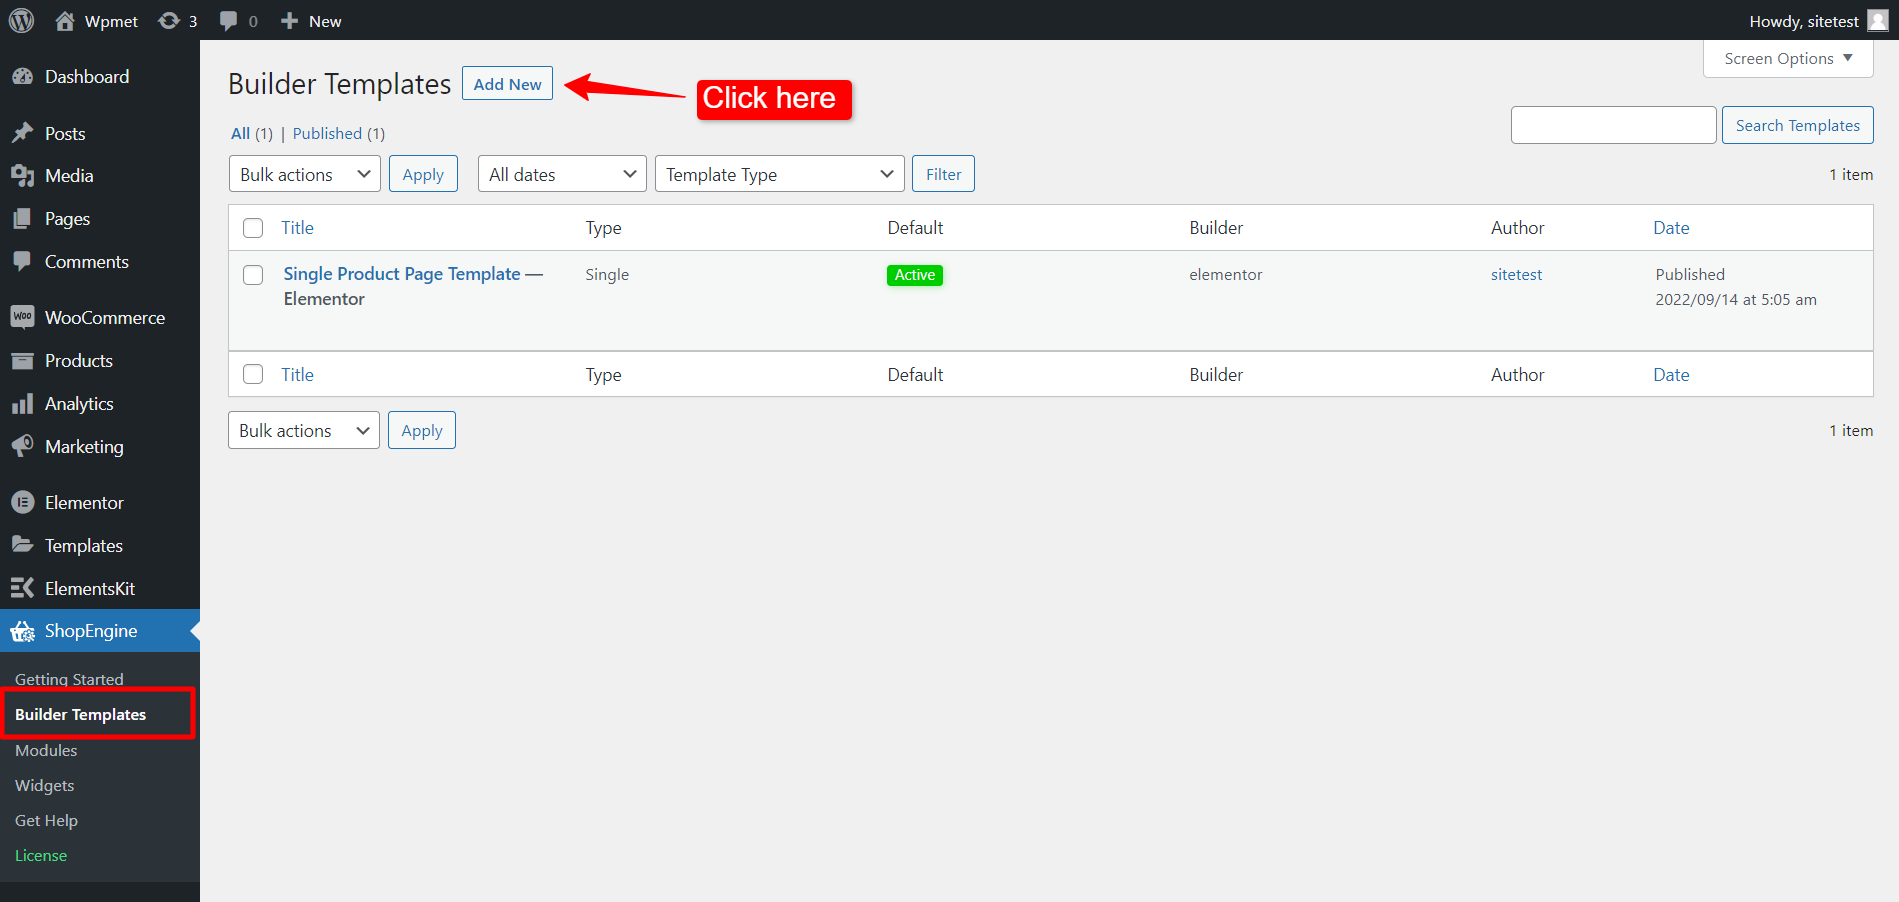
Task: Open ShopEngine via its gear-cart icon
Action: pyautogui.click(x=24, y=631)
